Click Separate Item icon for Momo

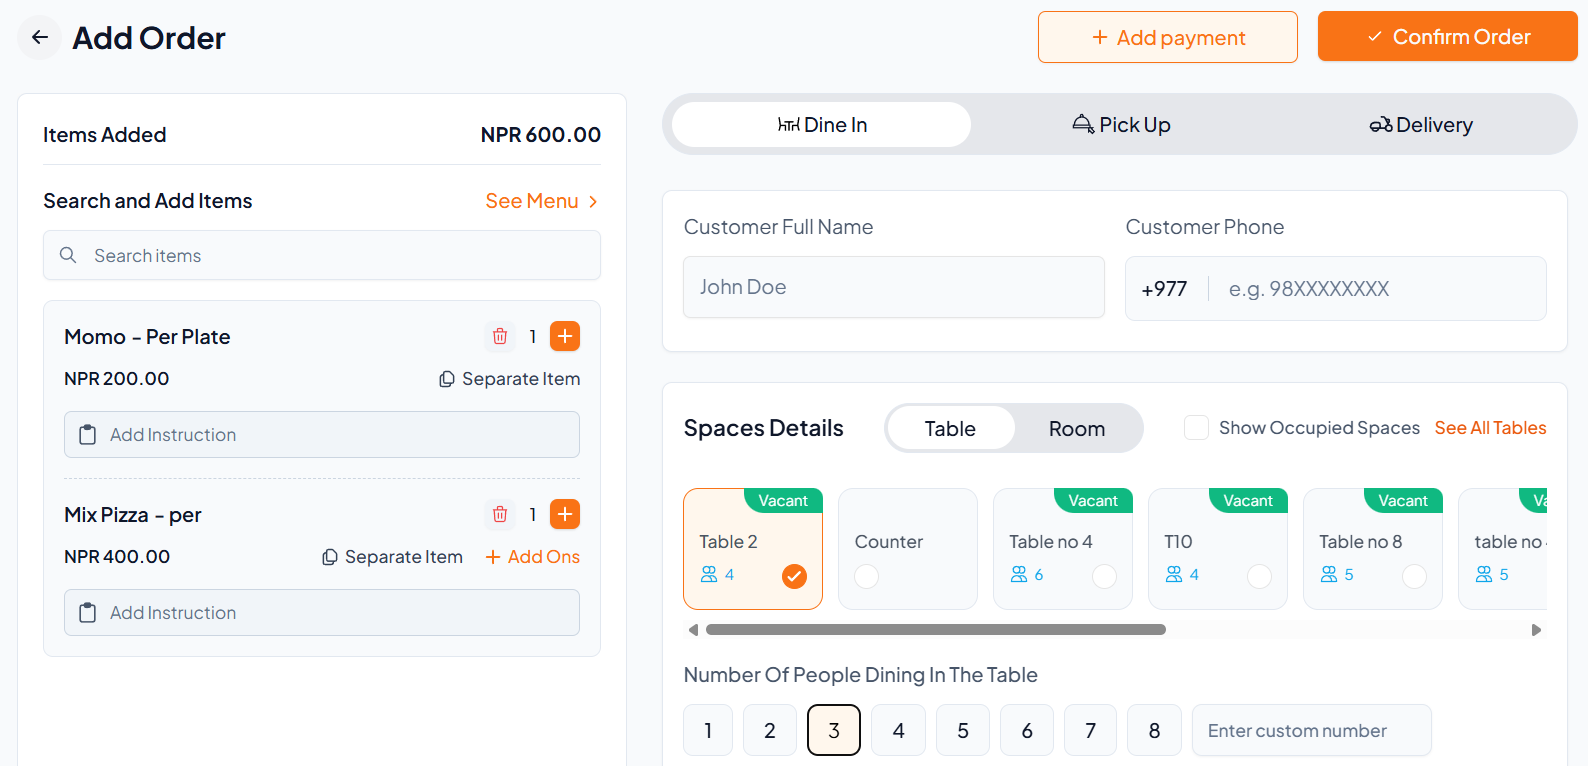click(447, 380)
